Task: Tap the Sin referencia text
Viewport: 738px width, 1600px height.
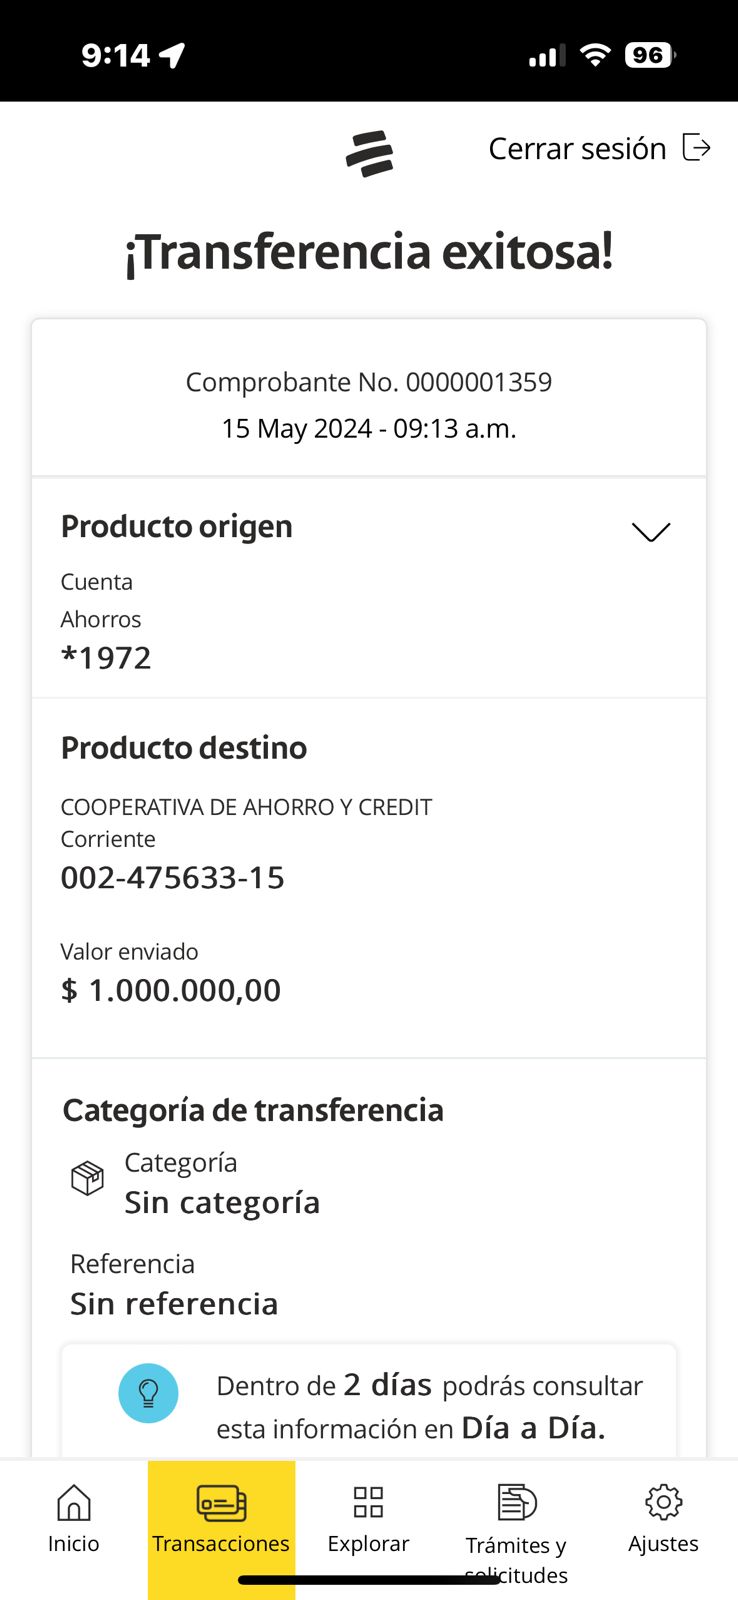Action: tap(174, 1303)
